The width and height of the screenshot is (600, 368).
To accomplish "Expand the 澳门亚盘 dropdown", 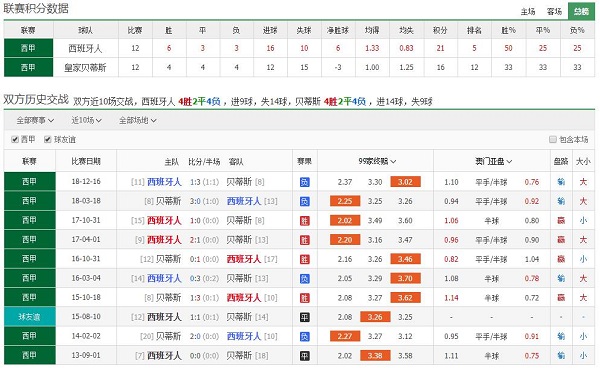I will 493,161.
